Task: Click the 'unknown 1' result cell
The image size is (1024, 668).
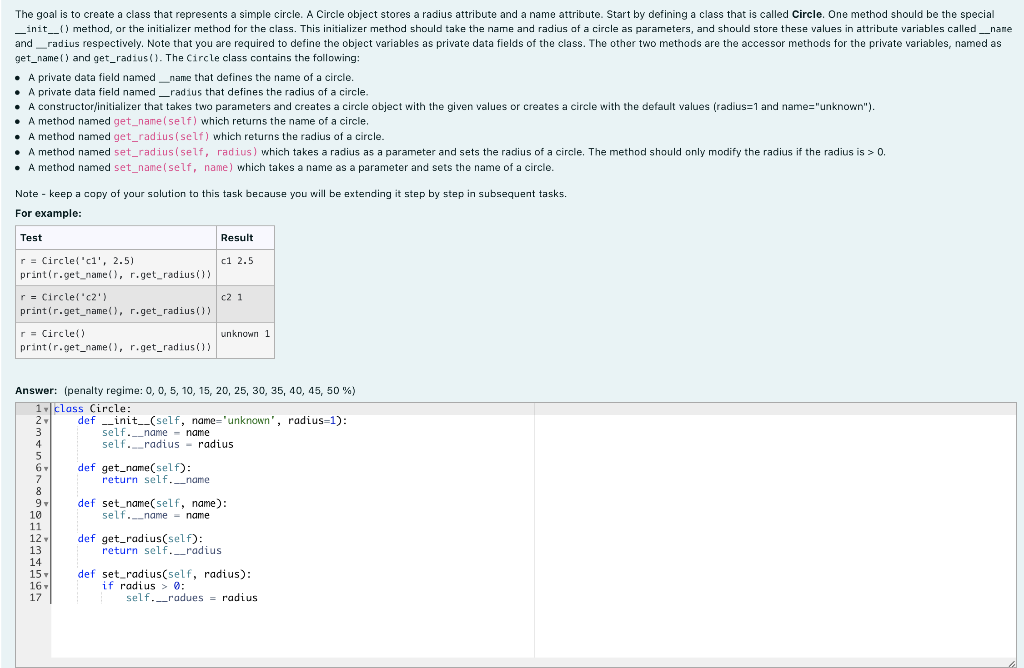Action: pyautogui.click(x=245, y=340)
